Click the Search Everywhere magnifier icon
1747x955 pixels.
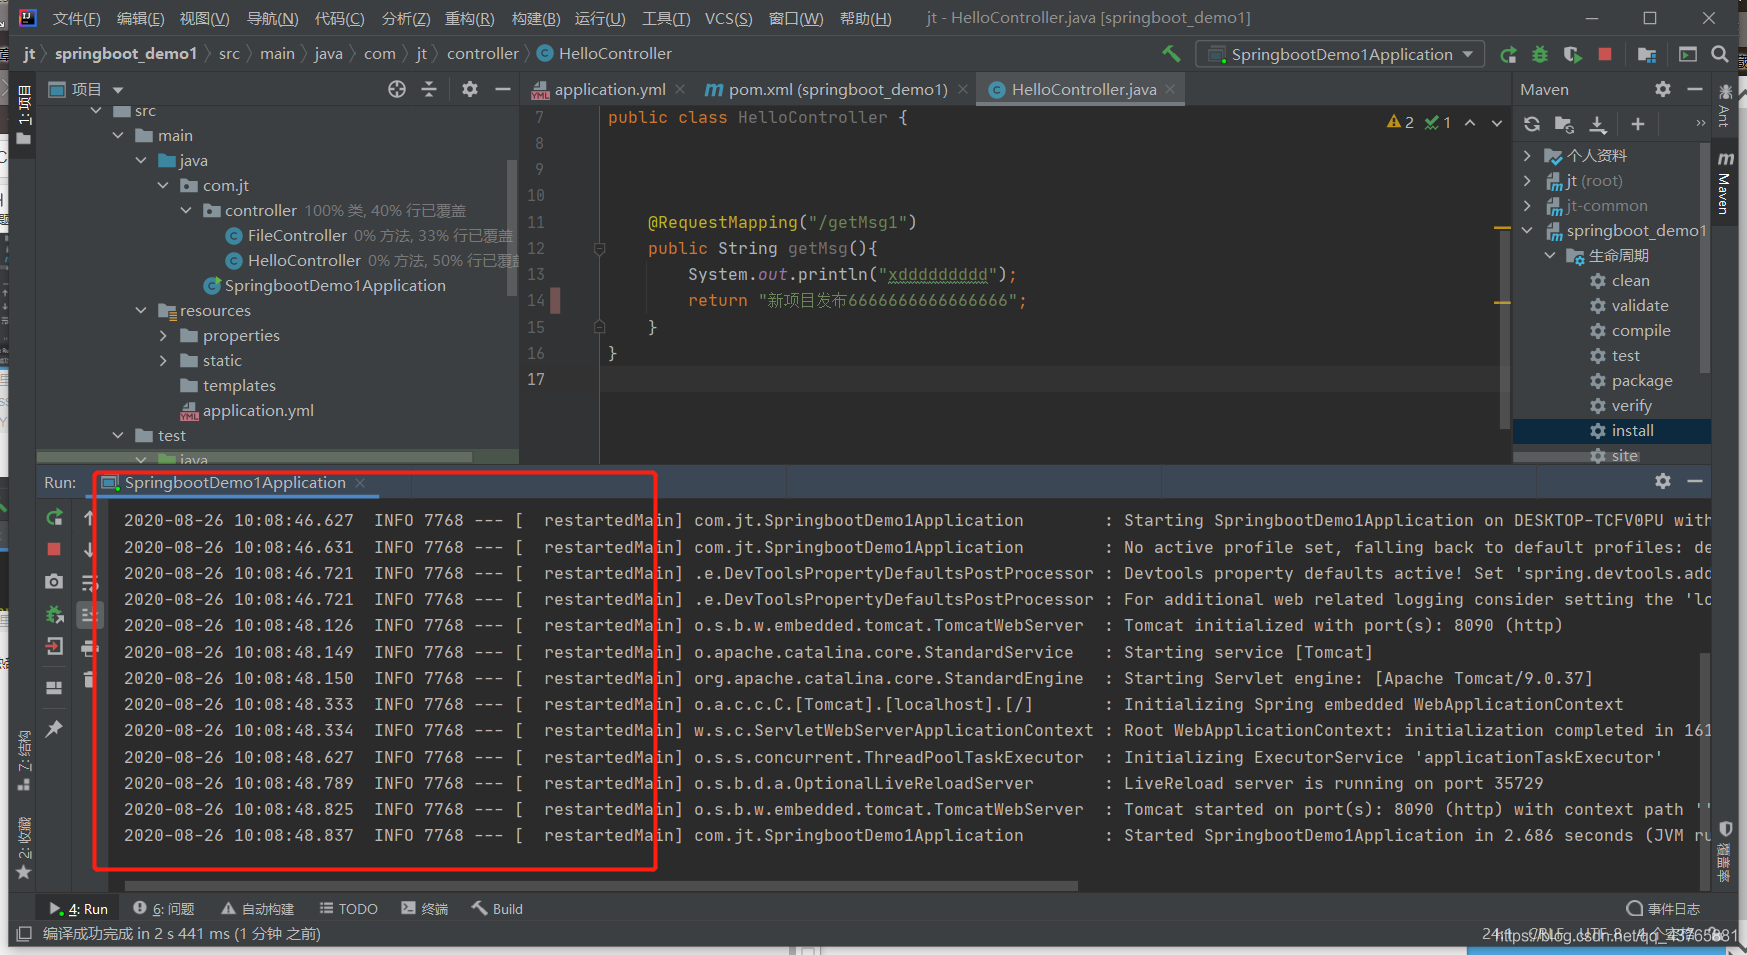point(1720,54)
